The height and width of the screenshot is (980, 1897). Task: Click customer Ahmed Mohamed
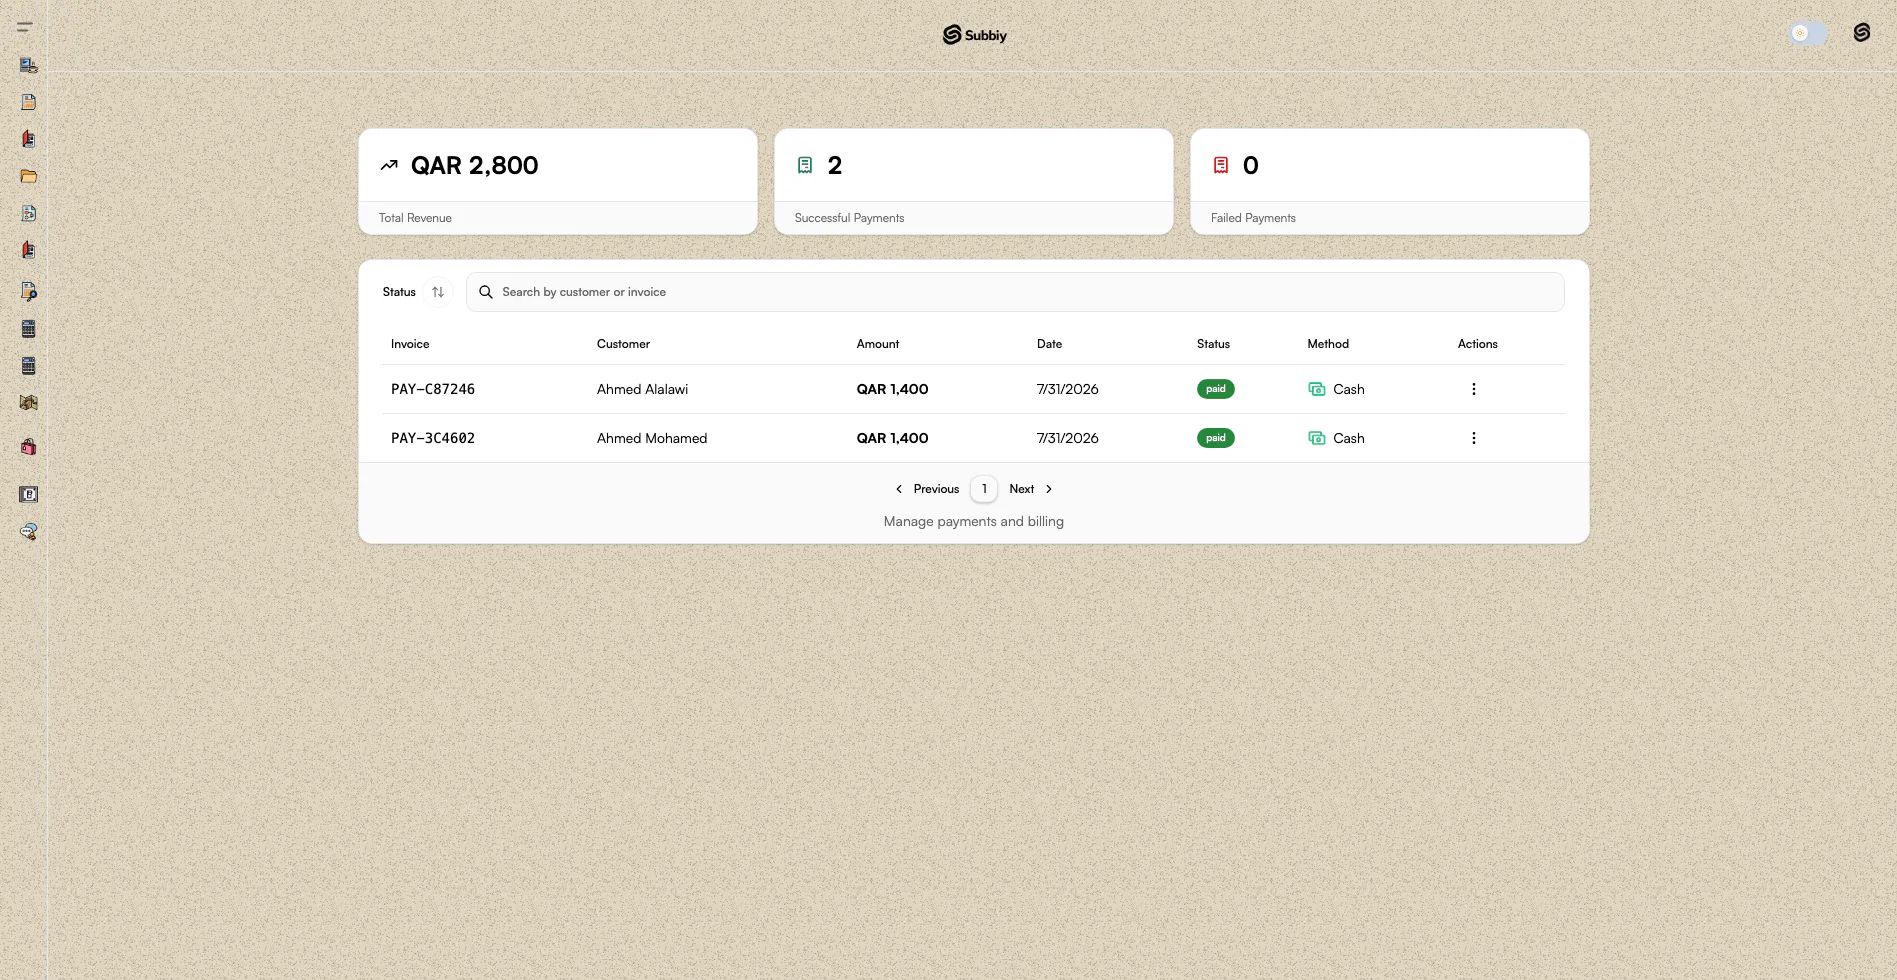click(652, 438)
